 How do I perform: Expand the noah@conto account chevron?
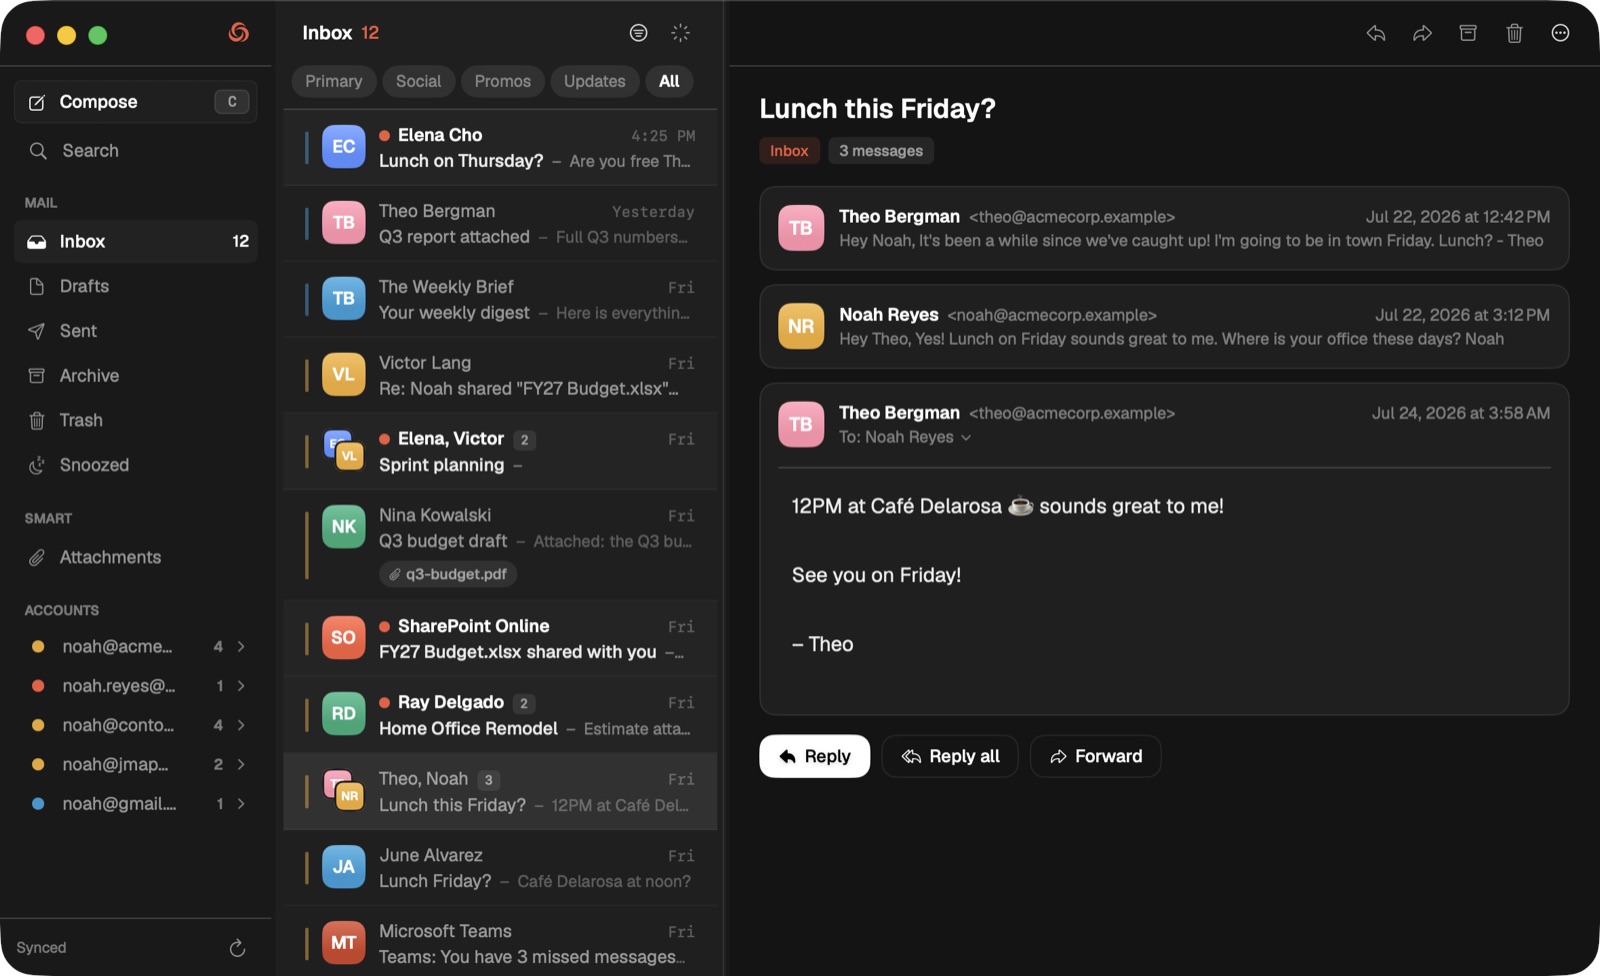241,725
